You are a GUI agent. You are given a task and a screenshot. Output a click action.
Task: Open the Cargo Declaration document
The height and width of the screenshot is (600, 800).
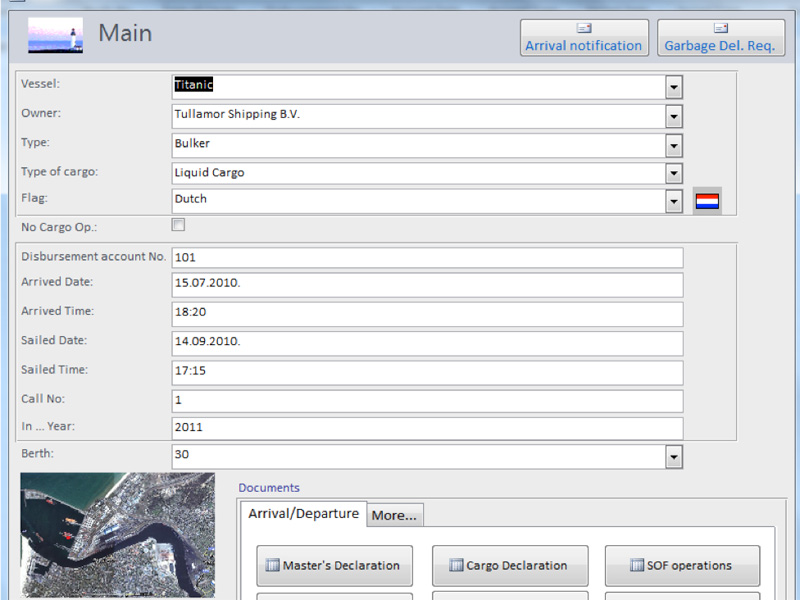point(510,565)
